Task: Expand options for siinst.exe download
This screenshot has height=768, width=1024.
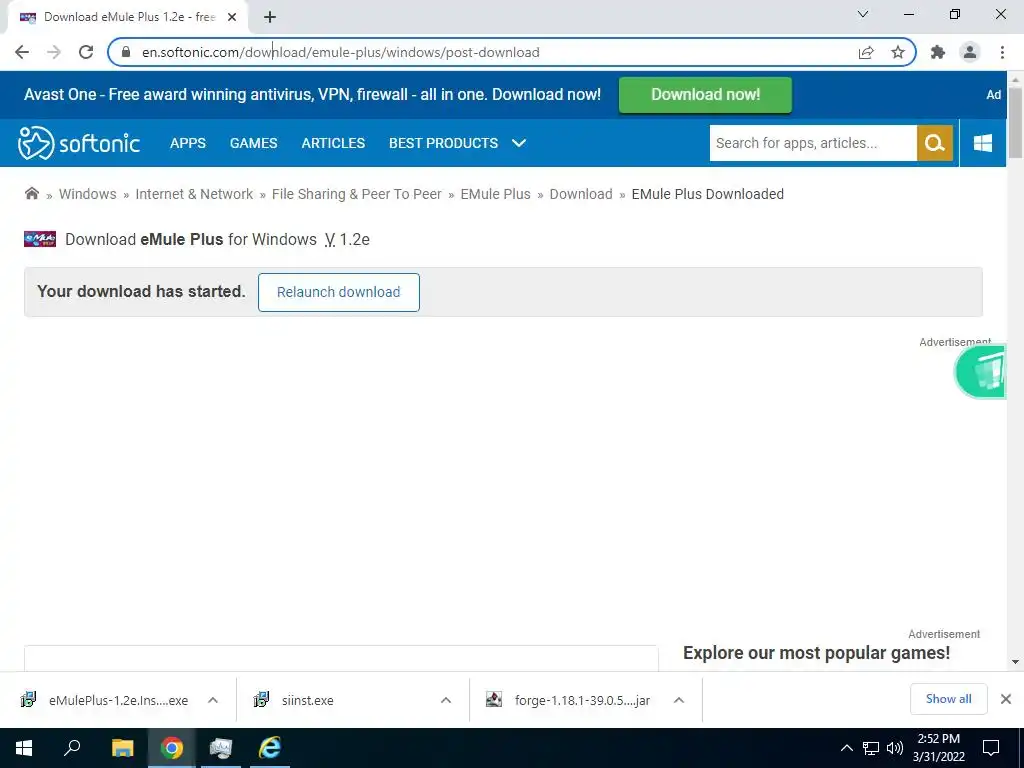Action: click(446, 700)
